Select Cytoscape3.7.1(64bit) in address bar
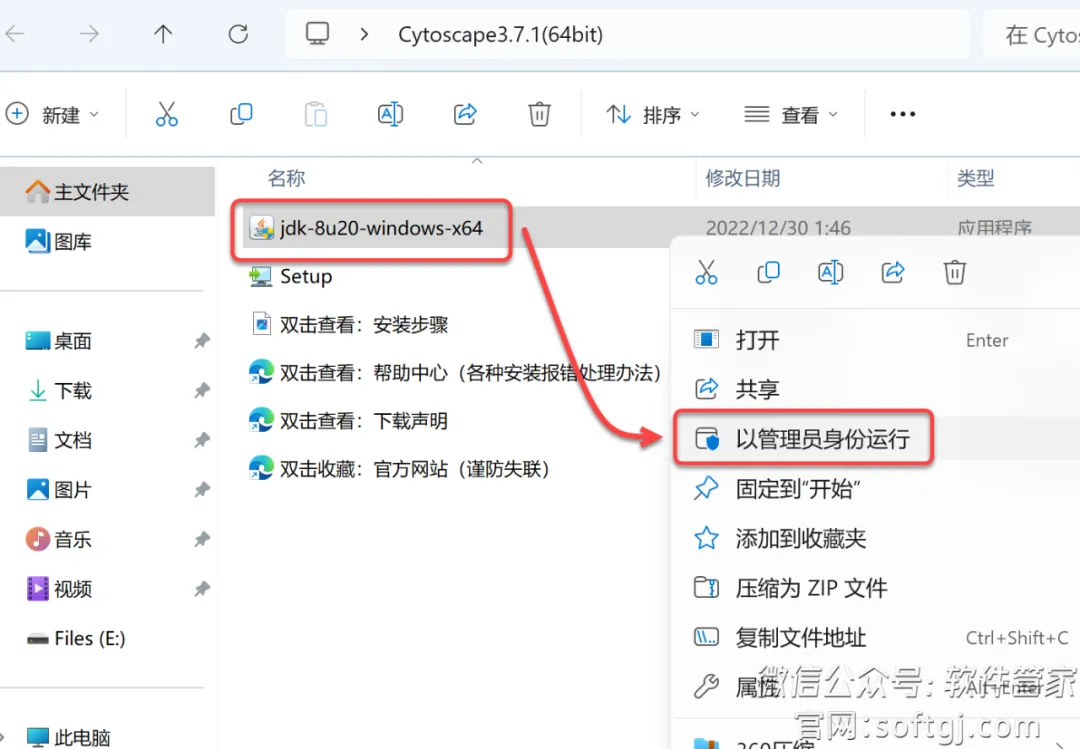 (x=501, y=34)
